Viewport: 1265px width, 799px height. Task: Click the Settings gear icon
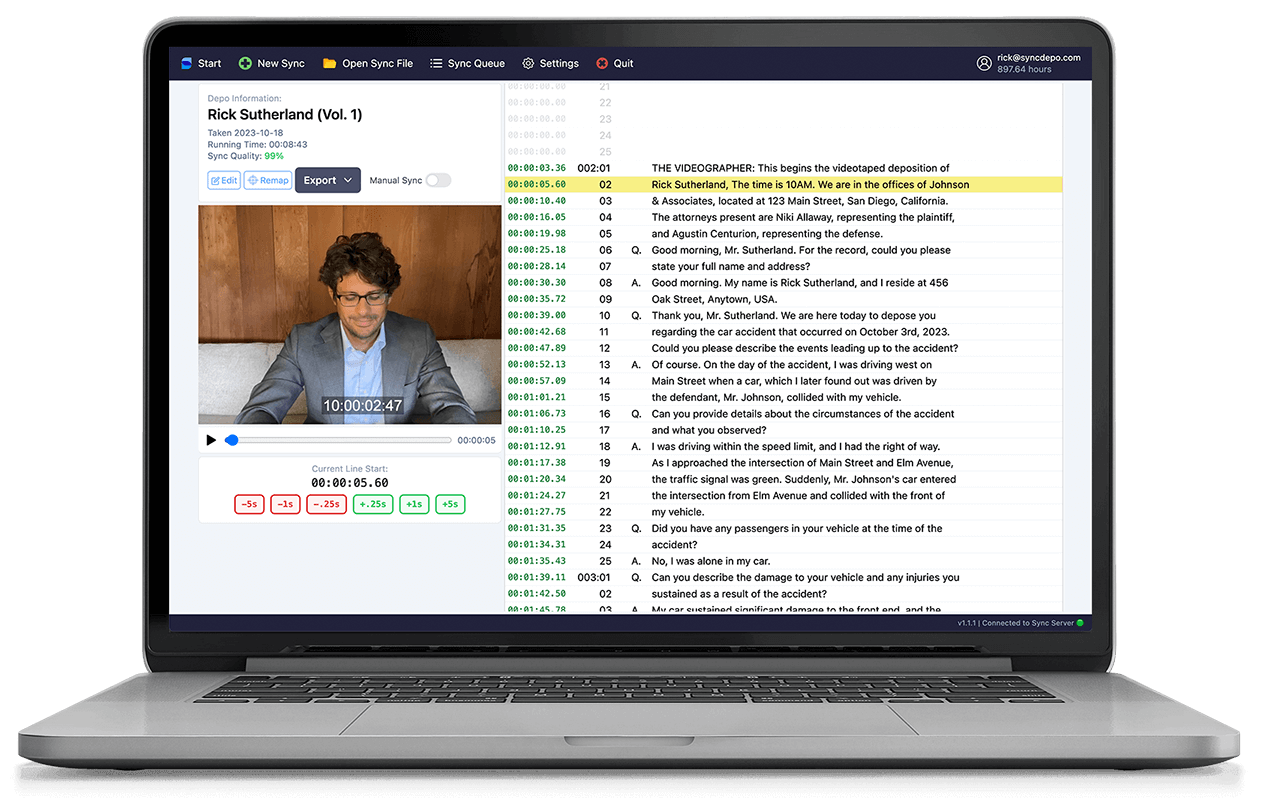pos(528,63)
